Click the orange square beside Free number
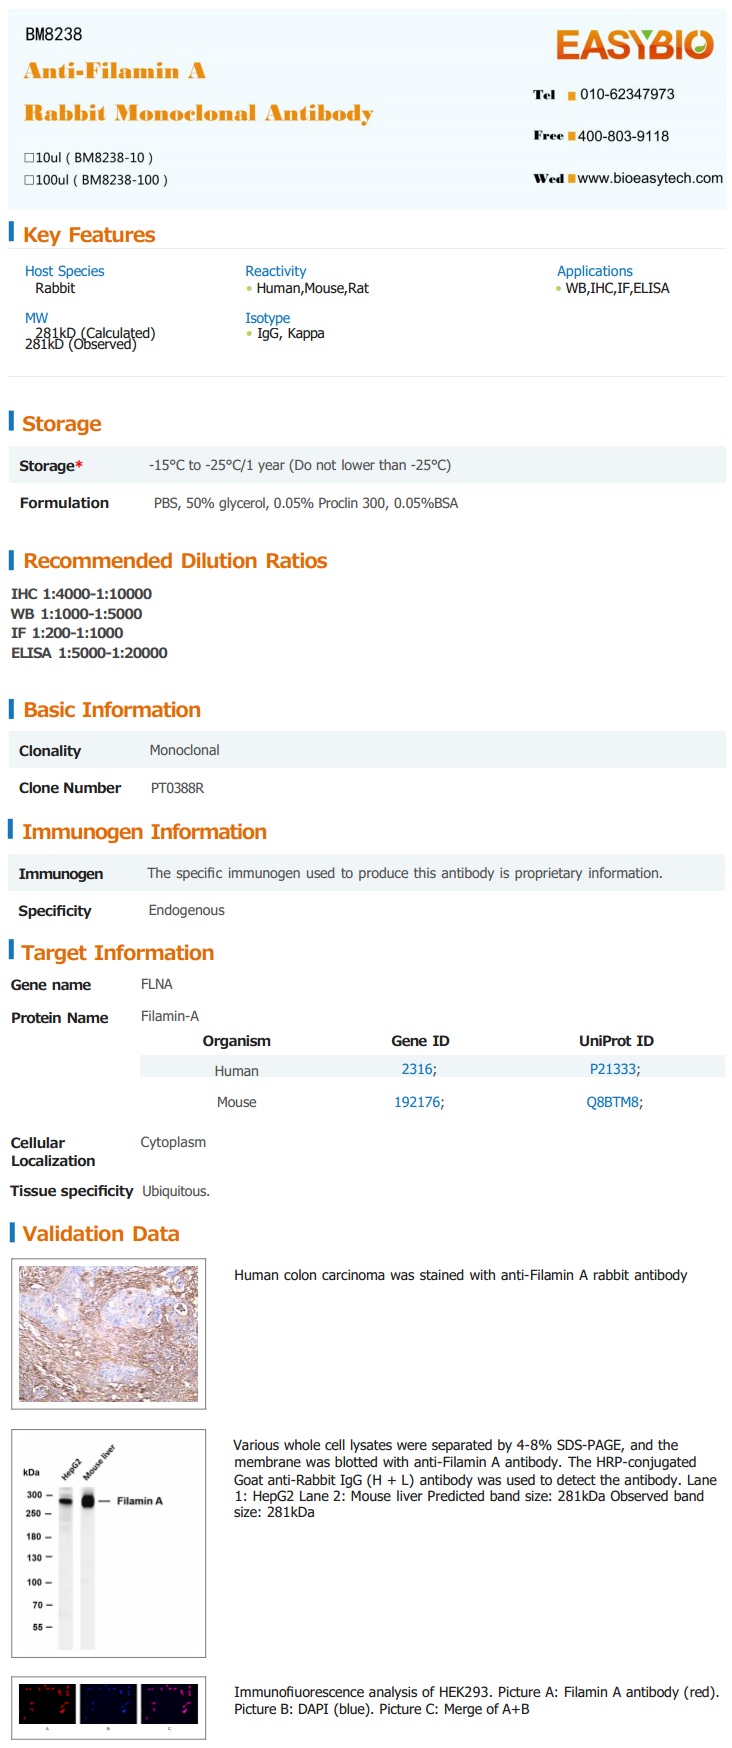 coord(571,136)
